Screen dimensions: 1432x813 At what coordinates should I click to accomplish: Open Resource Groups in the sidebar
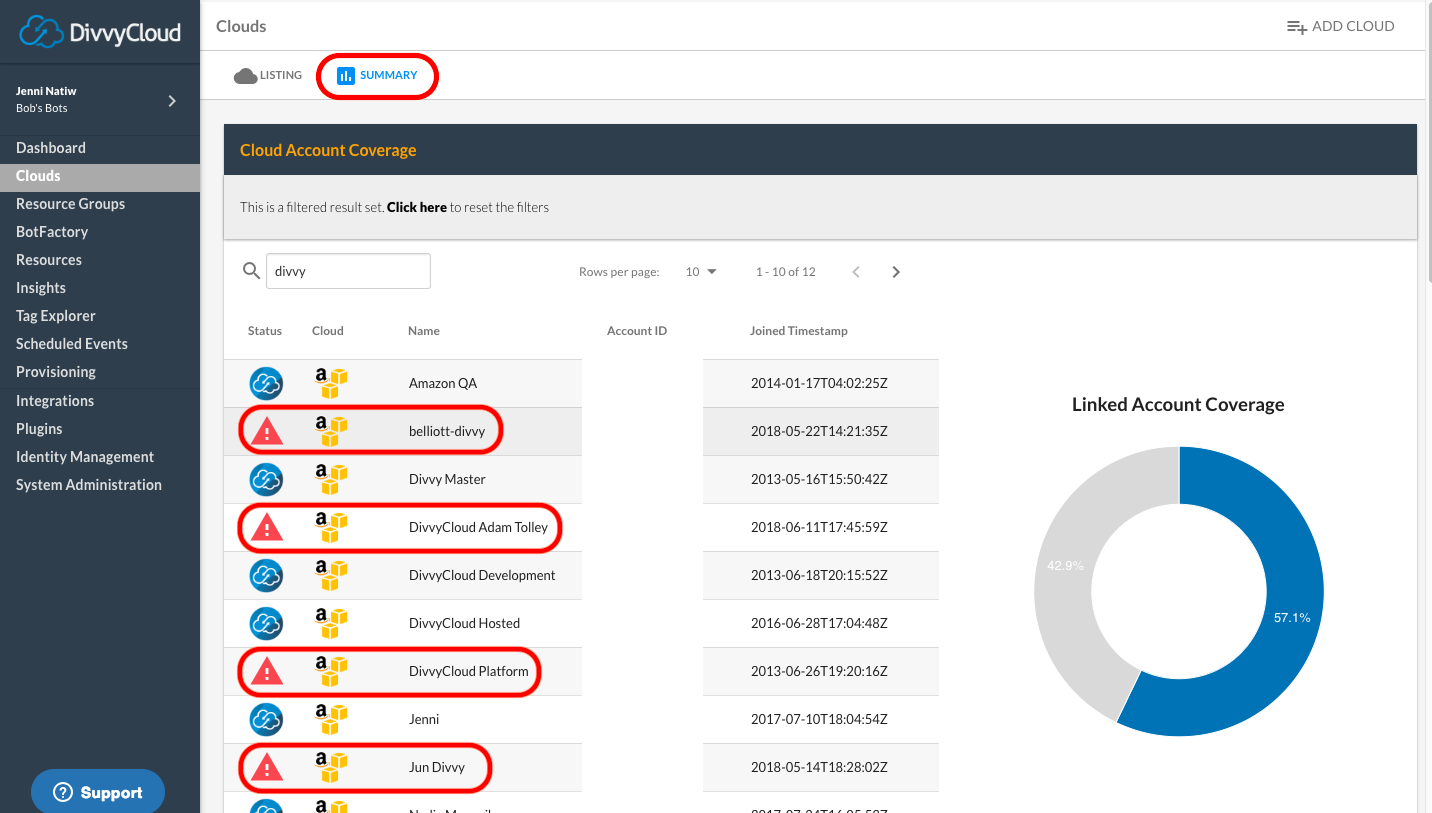coord(70,204)
